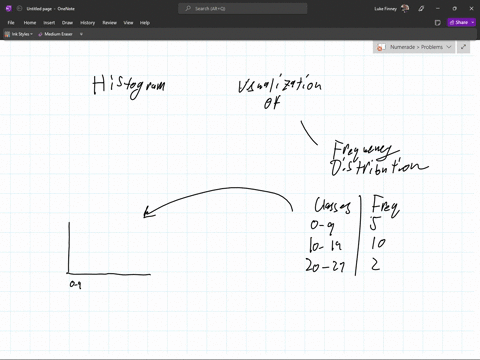Screen dimensions: 480x360
Task: Open the History tab
Action: tap(87, 23)
